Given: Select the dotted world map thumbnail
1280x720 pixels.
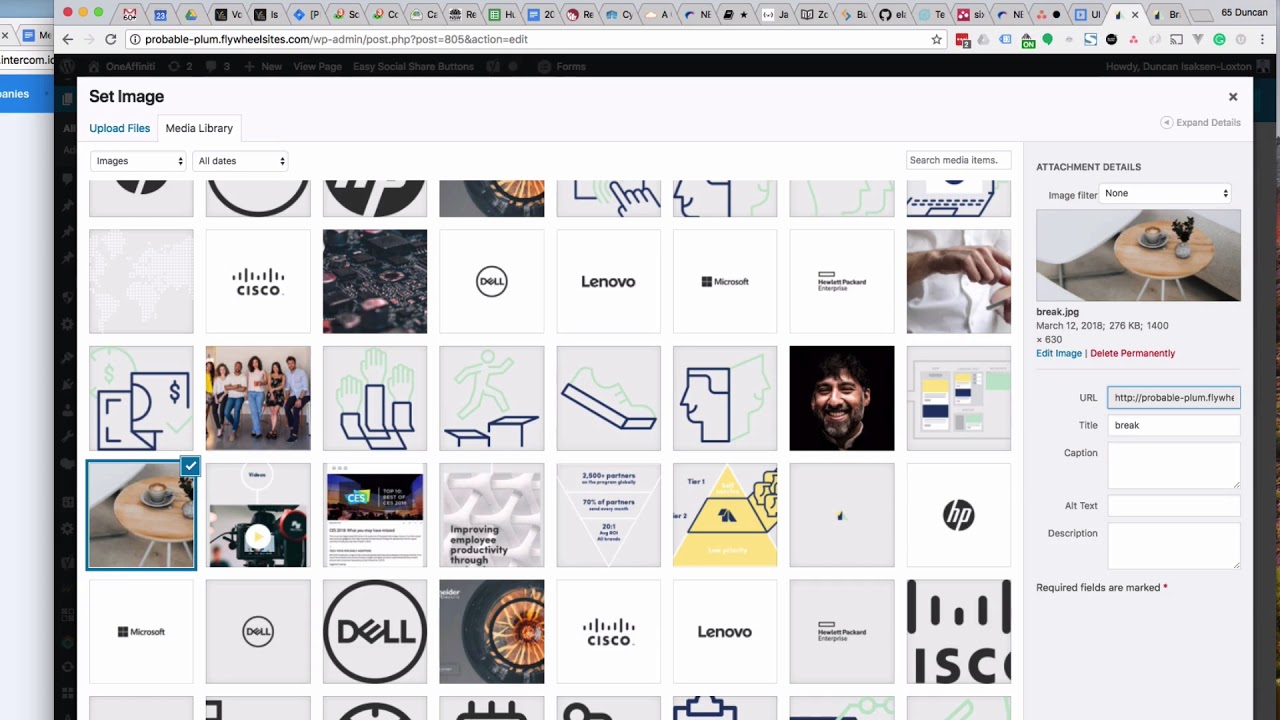Looking at the screenshot, I should pos(141,281).
